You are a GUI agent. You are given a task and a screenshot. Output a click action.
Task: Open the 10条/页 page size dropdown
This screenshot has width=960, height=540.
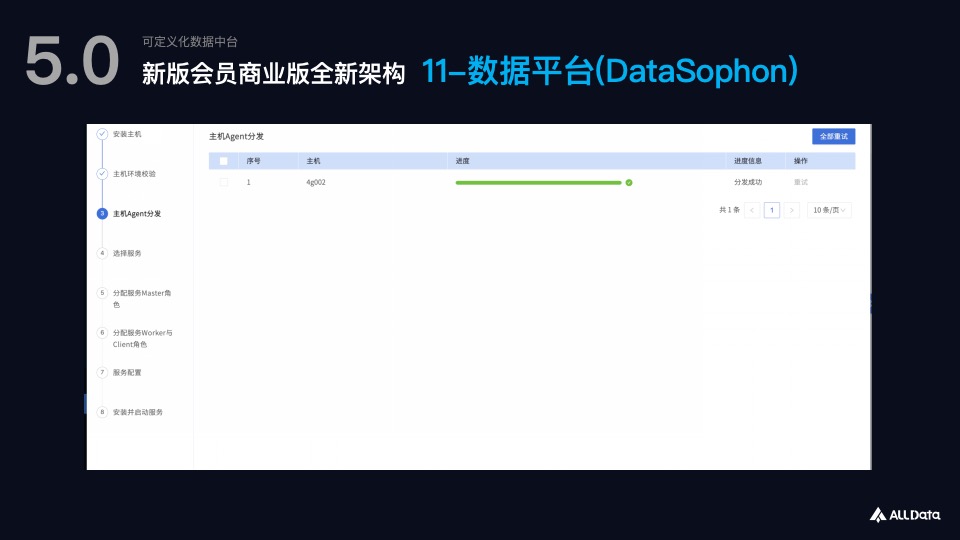[x=829, y=210]
